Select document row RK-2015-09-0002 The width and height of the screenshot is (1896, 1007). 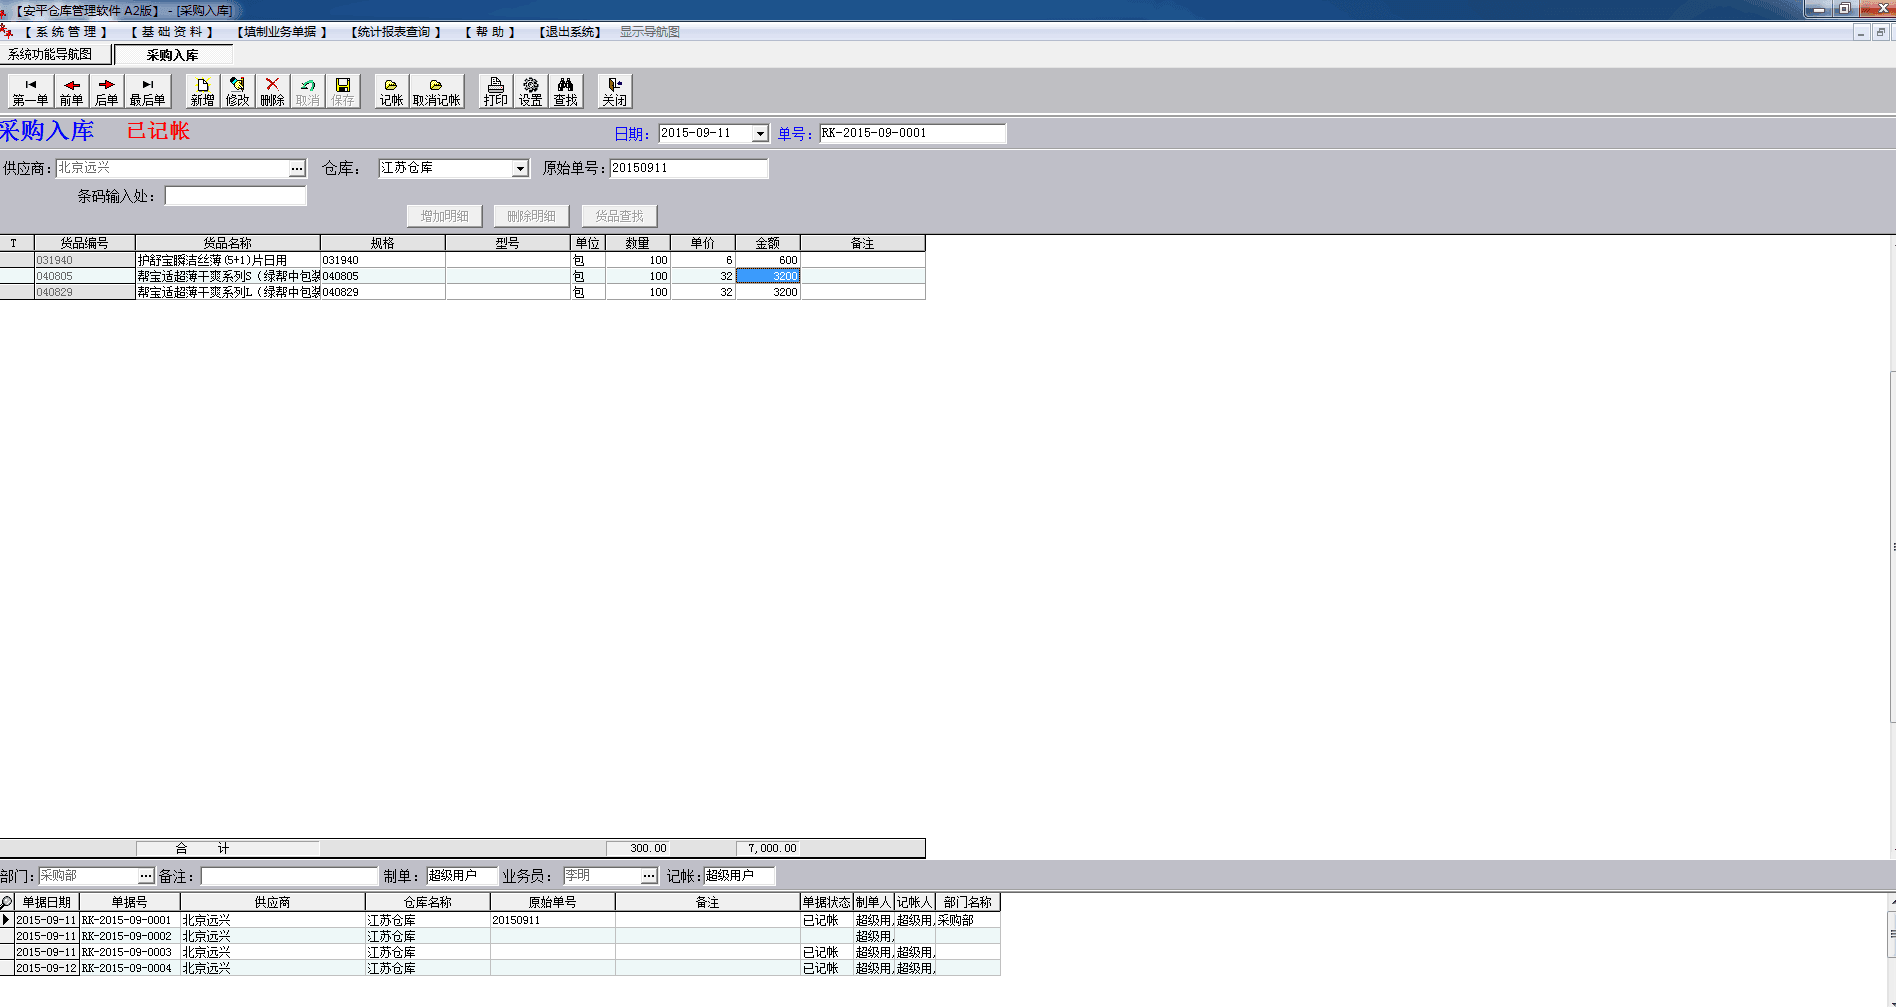500,936
